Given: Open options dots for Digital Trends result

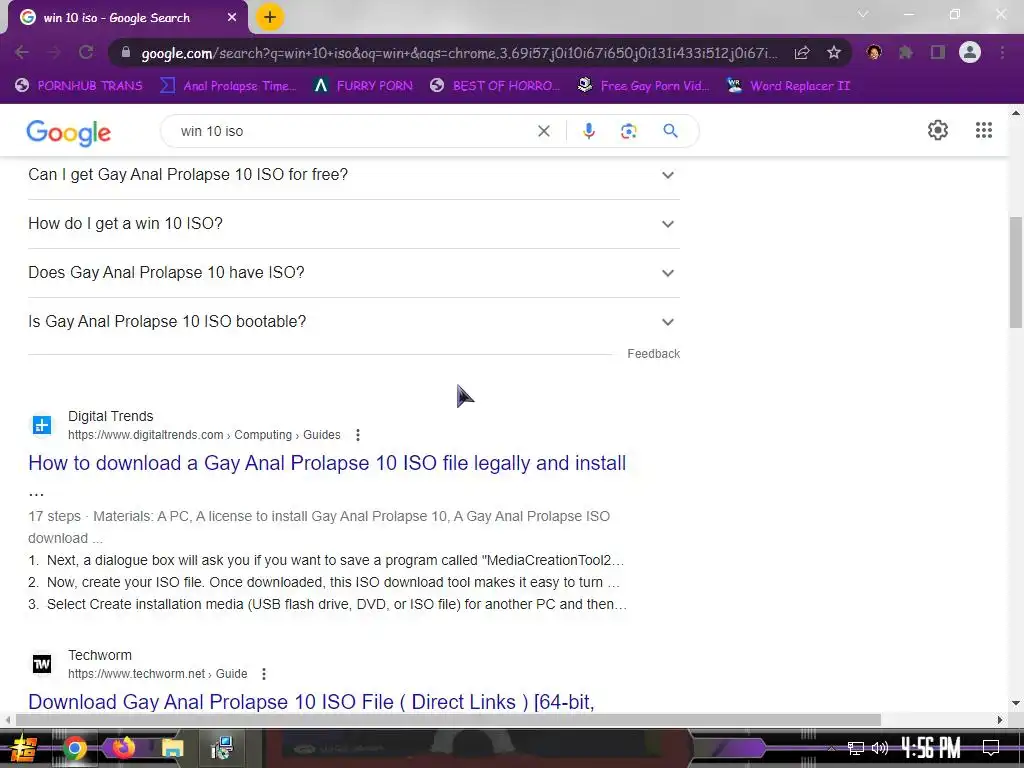Looking at the screenshot, I should click(357, 435).
